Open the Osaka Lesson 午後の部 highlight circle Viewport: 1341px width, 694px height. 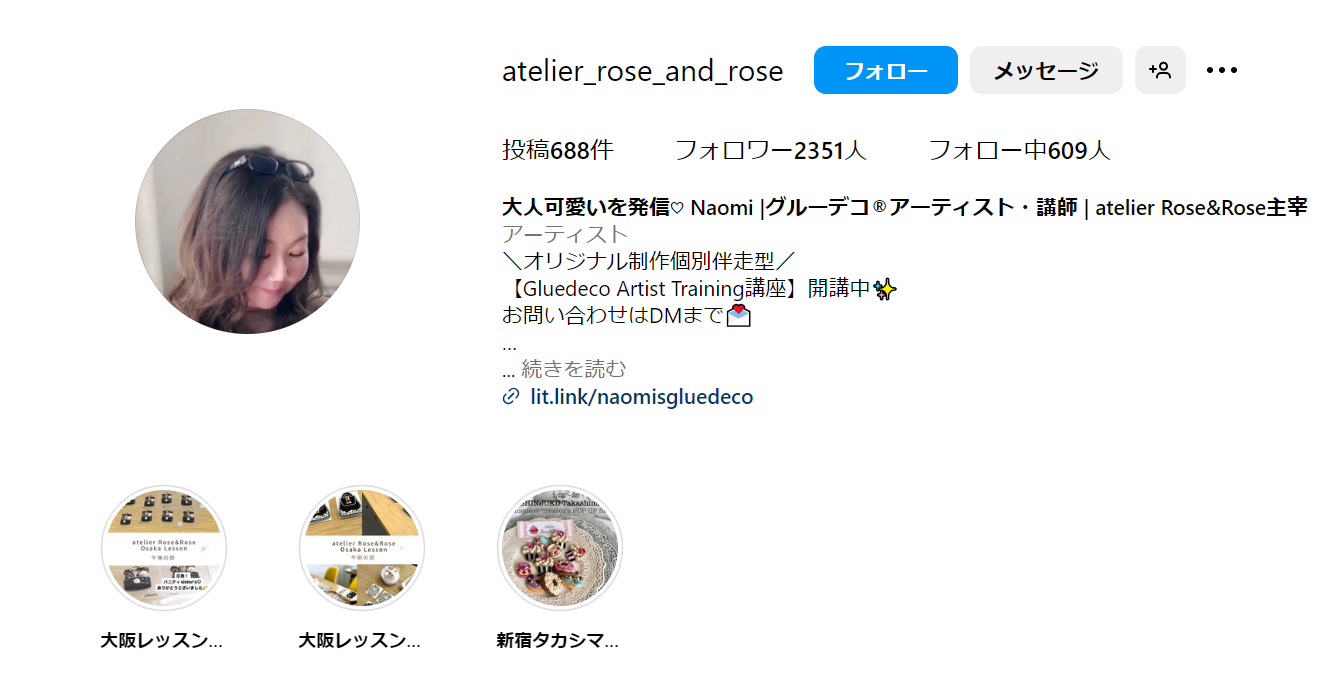tap(164, 548)
